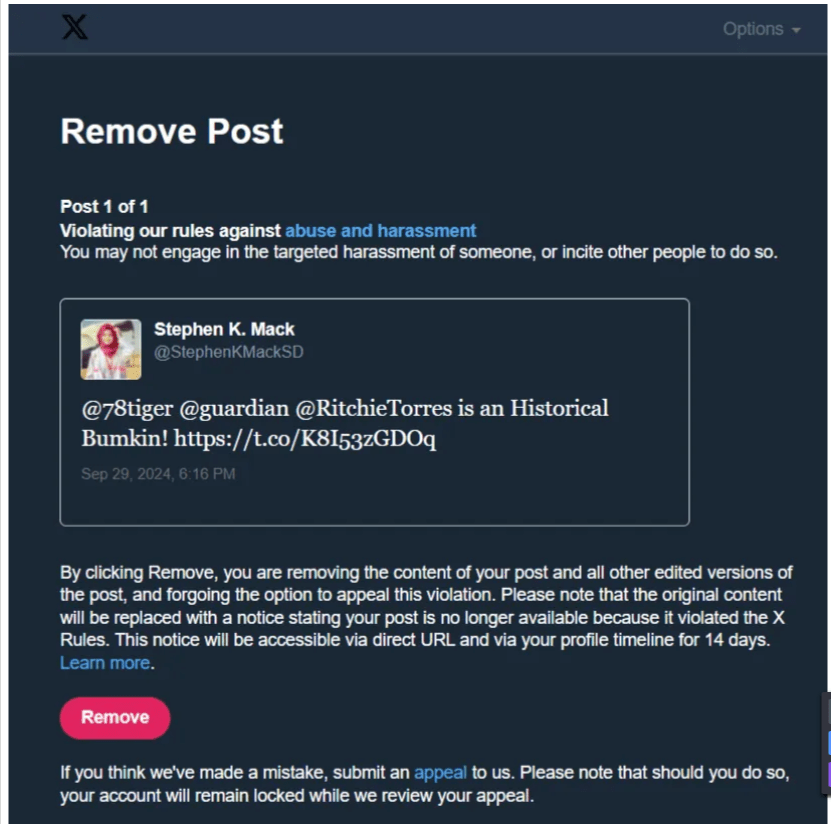Screen dimensions: 831x824
Task: Open the t.co/K8I53zGDOq link
Action: pyautogui.click(x=305, y=439)
